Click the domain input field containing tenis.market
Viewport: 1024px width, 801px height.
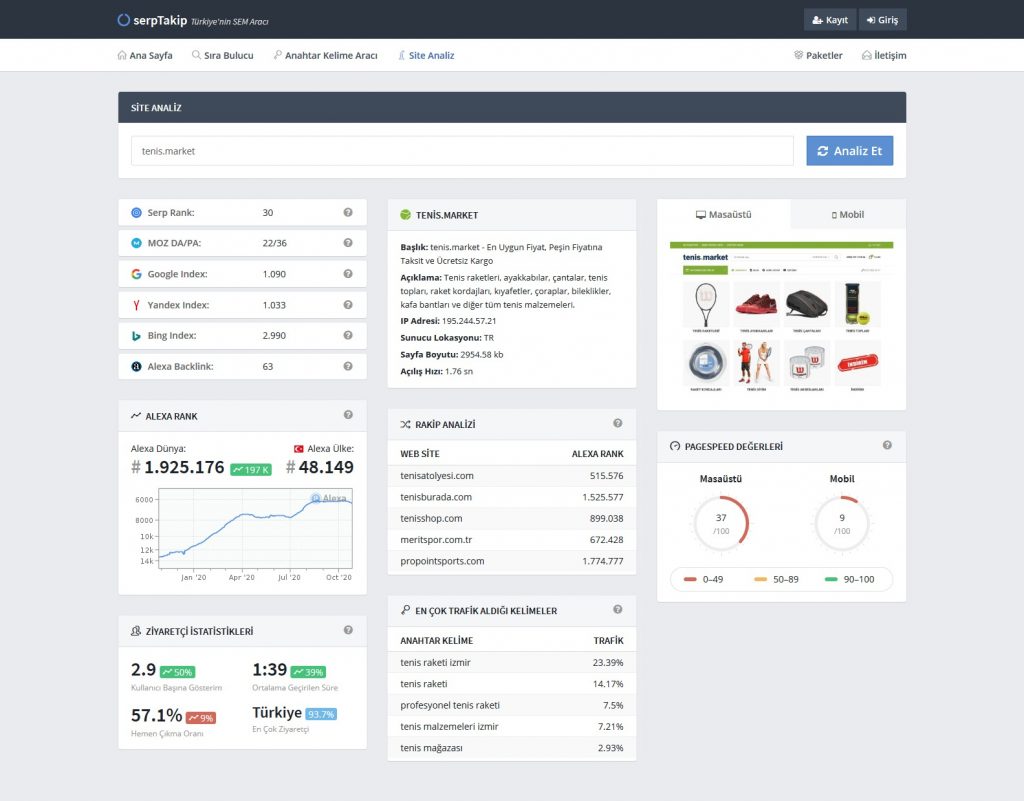tap(462, 151)
